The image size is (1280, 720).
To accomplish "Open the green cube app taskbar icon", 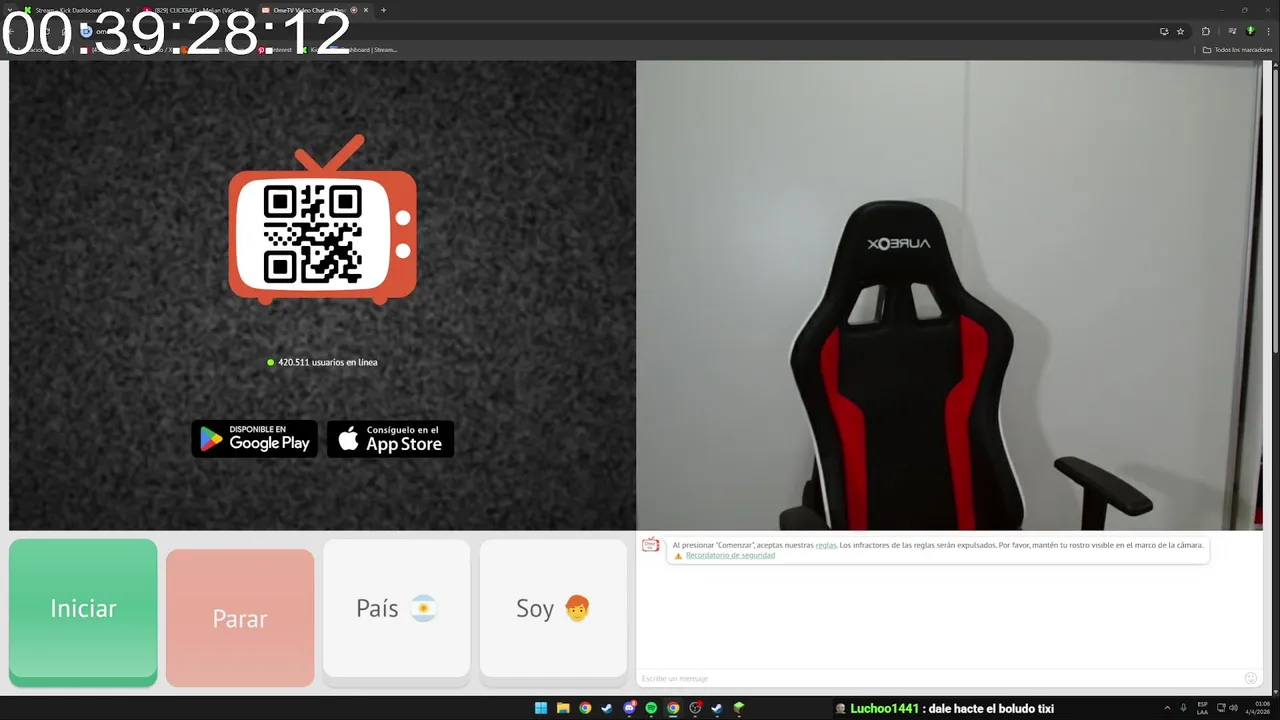I will (x=739, y=708).
